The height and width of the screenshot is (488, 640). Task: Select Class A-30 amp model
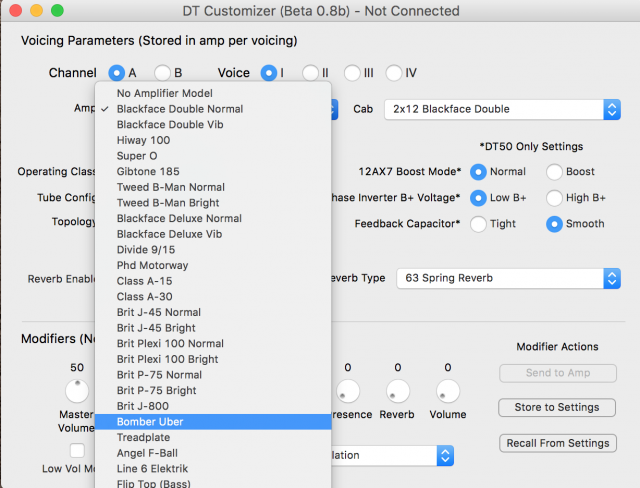213,297
